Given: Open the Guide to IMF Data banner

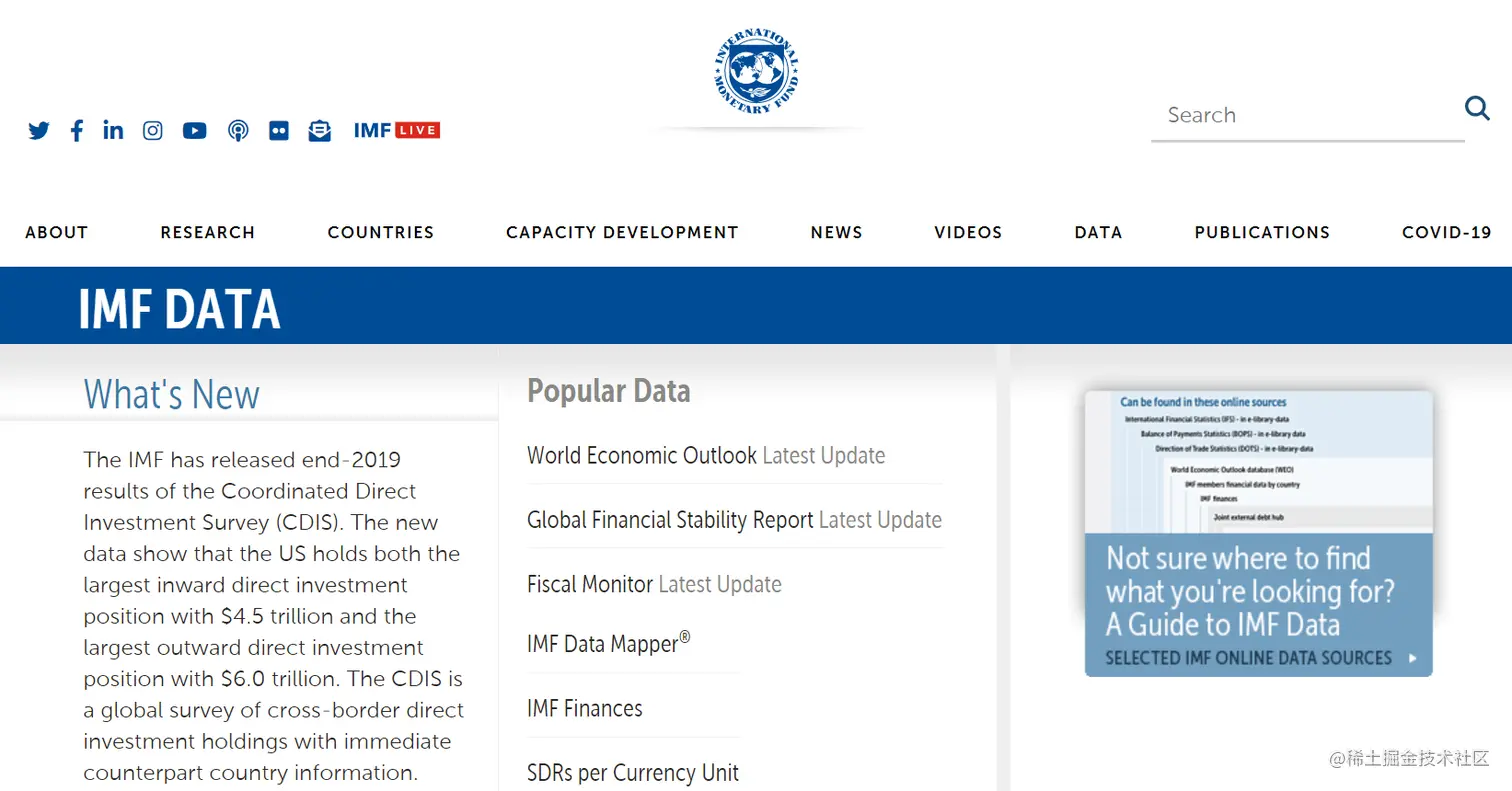Looking at the screenshot, I should 1258,533.
